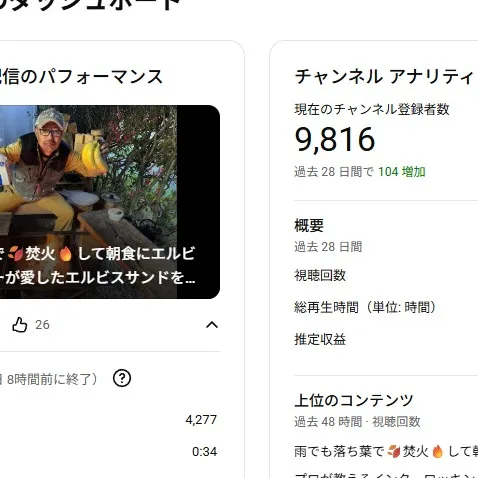The image size is (478, 478).
Task: Open the 視聴回数 metric row
Action: (x=386, y=275)
